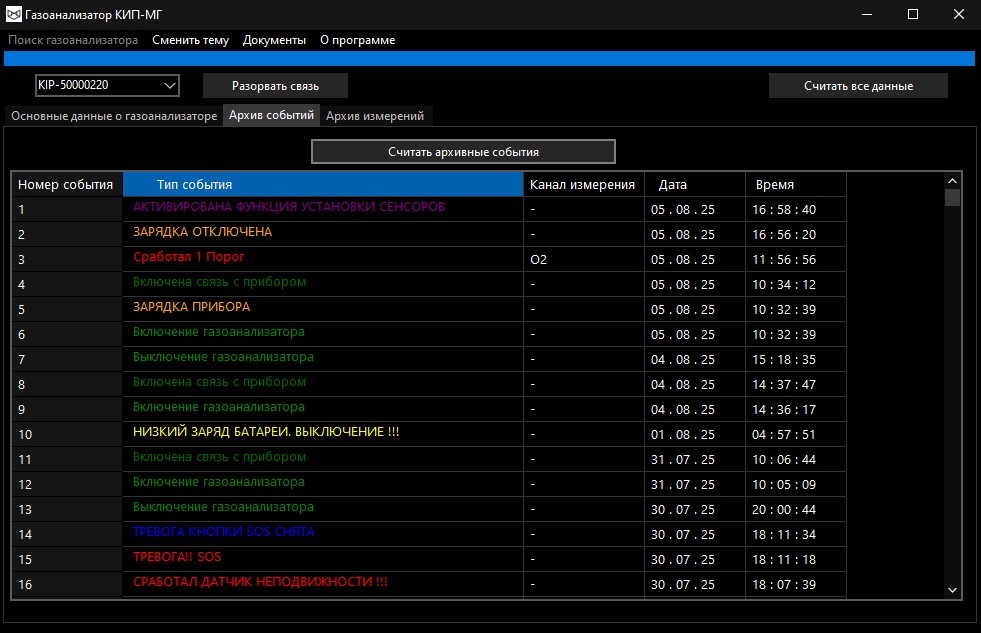Open the О программе menu

[357, 40]
